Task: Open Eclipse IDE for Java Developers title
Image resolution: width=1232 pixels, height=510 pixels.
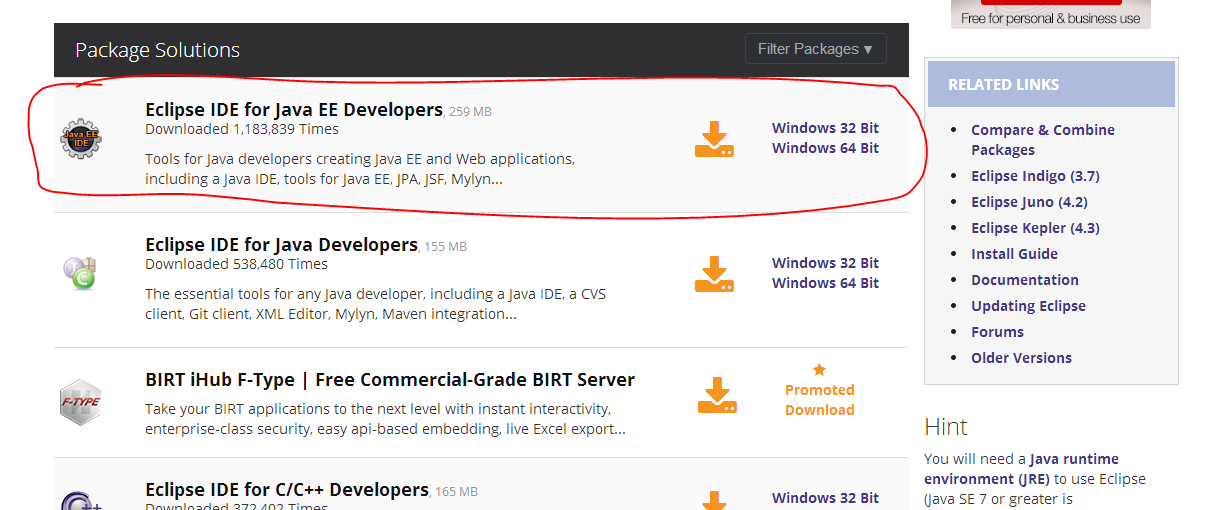Action: pyautogui.click(x=281, y=245)
